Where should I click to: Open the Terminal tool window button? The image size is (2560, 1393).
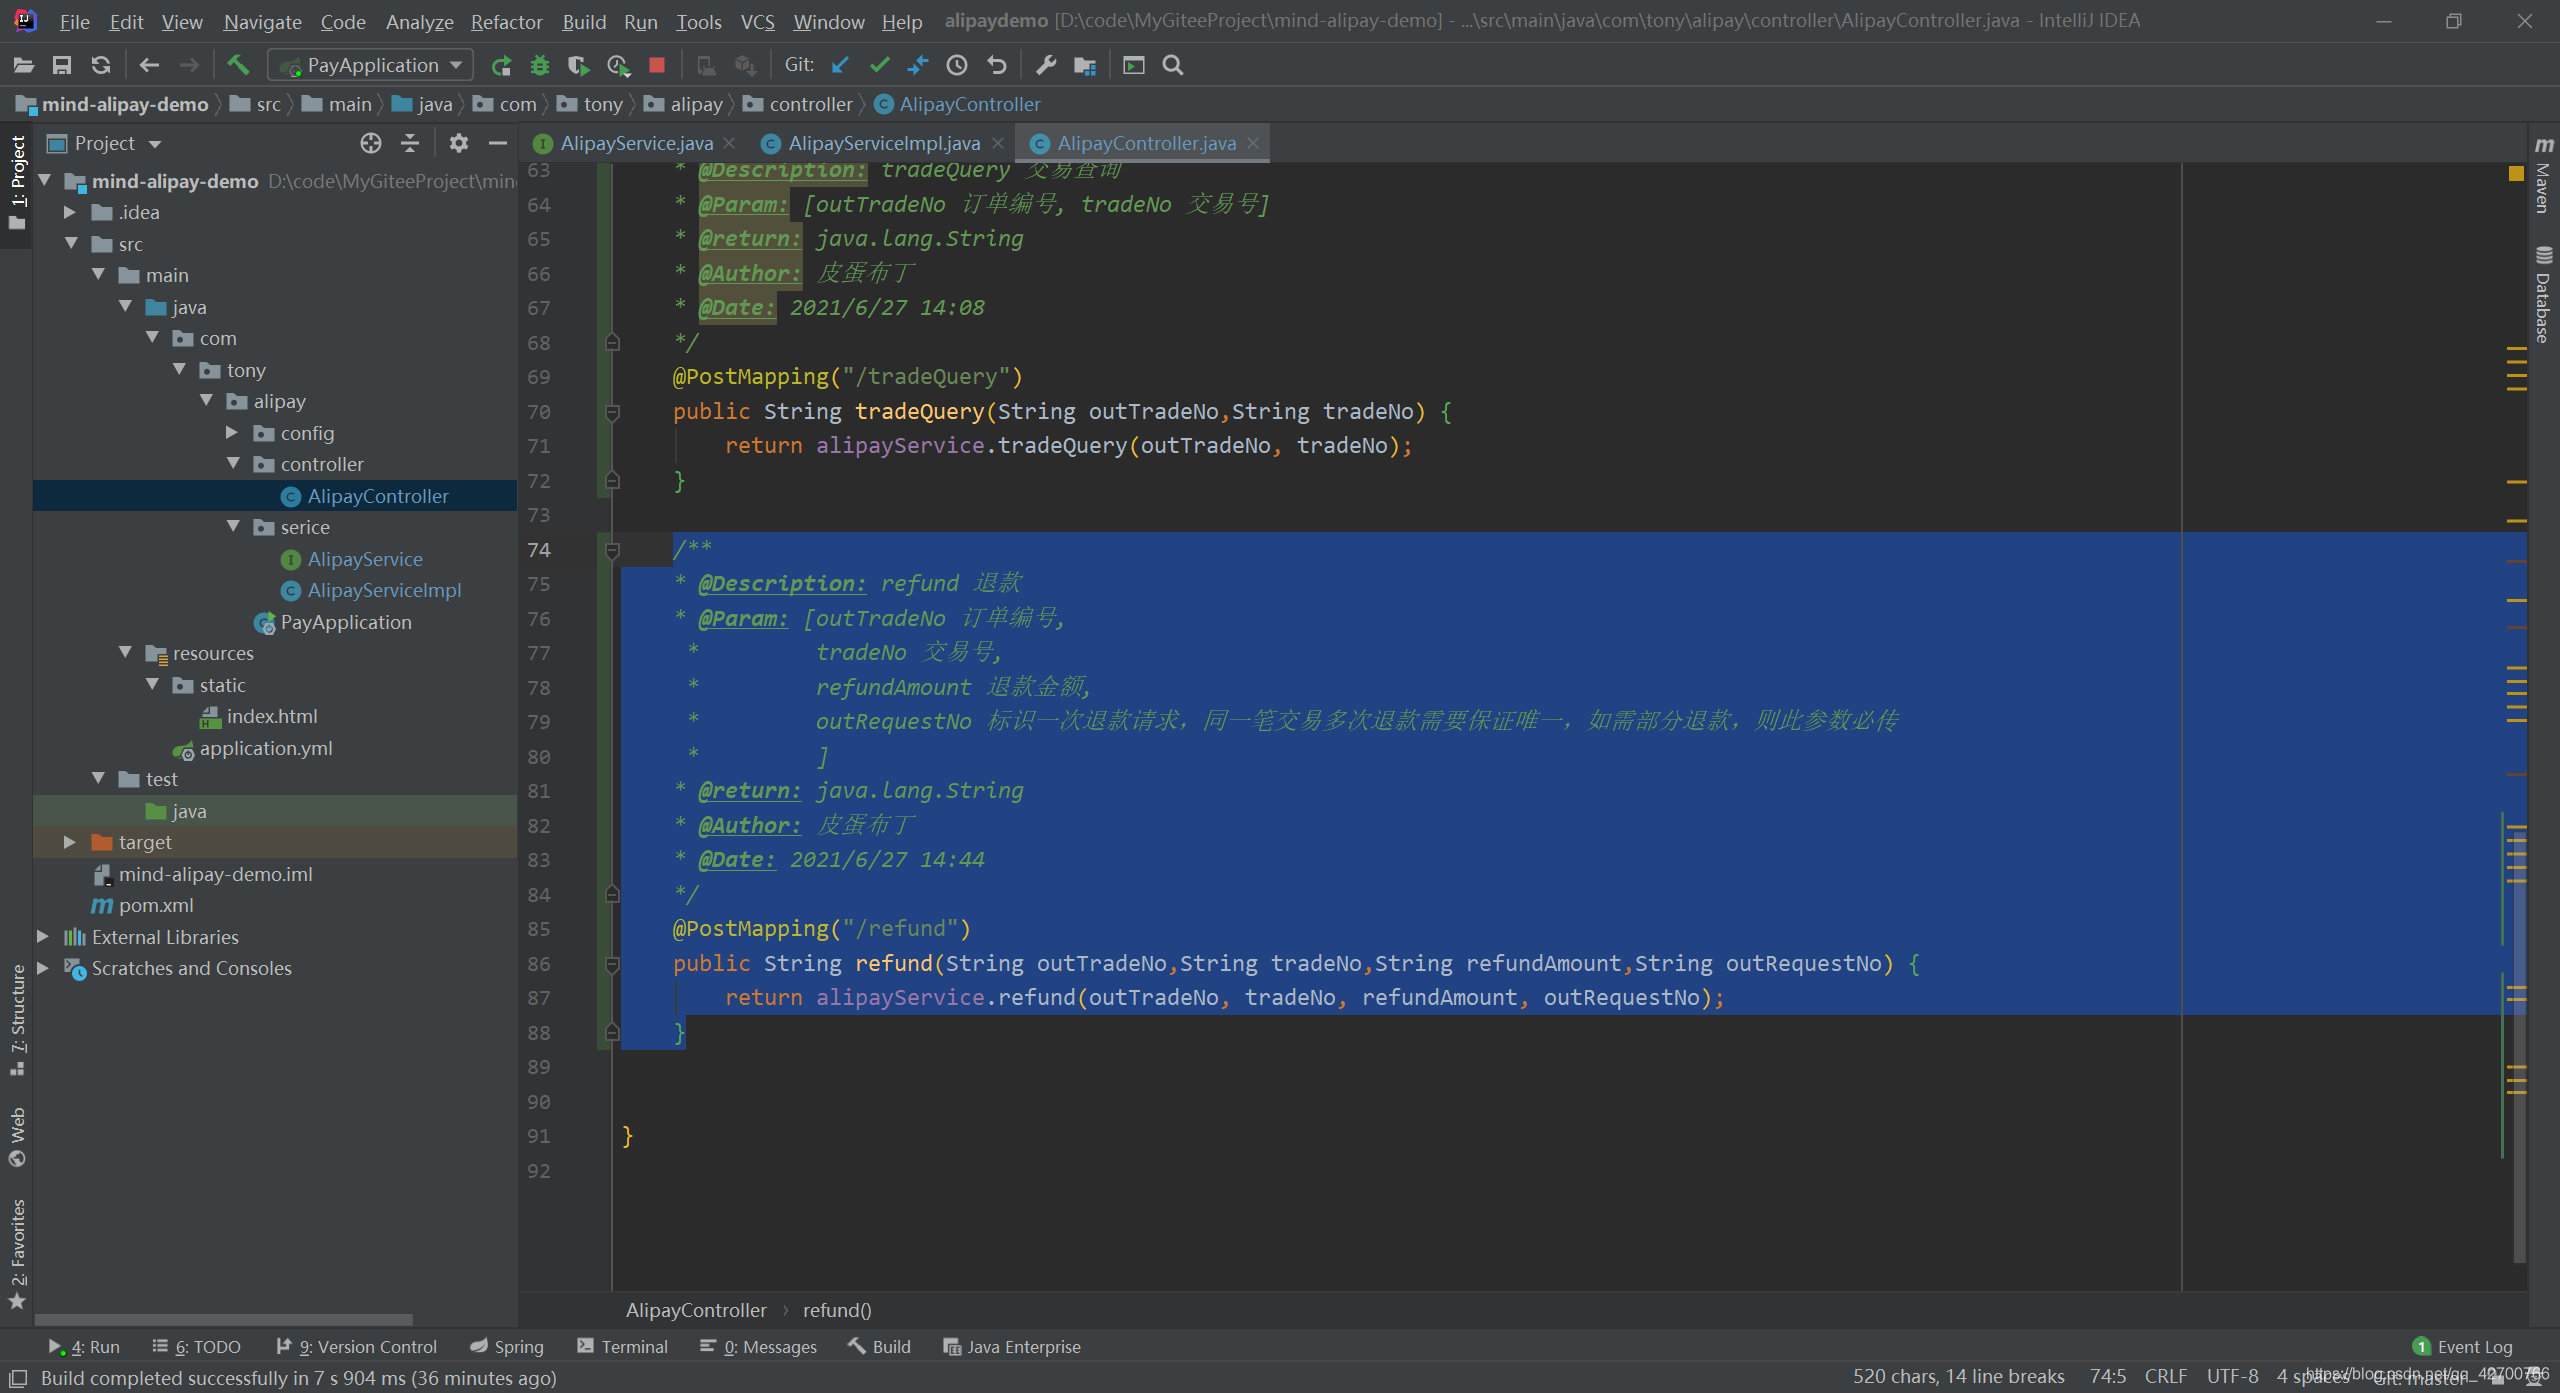623,1346
